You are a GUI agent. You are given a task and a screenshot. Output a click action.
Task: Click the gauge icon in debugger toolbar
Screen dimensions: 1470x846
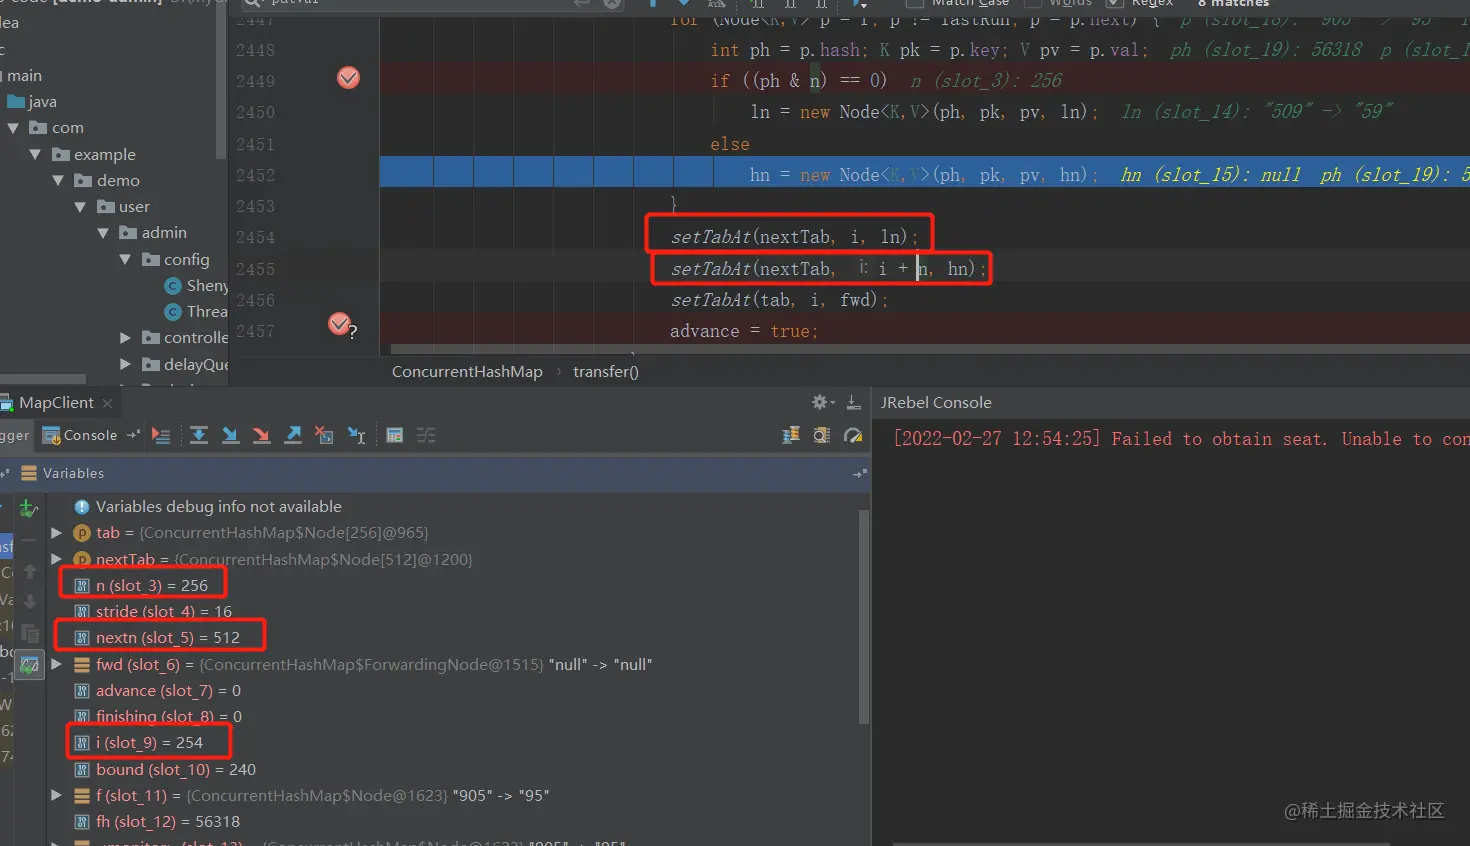point(853,435)
